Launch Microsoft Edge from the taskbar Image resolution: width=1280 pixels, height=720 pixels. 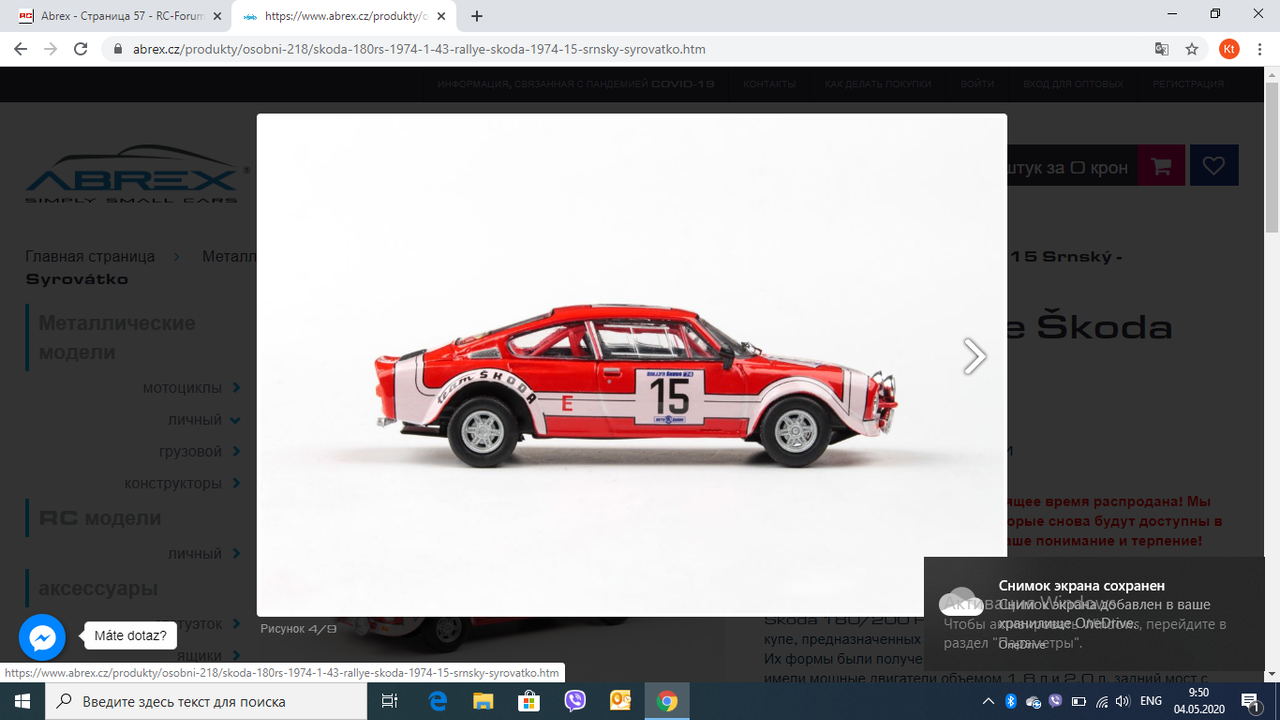pyautogui.click(x=438, y=701)
